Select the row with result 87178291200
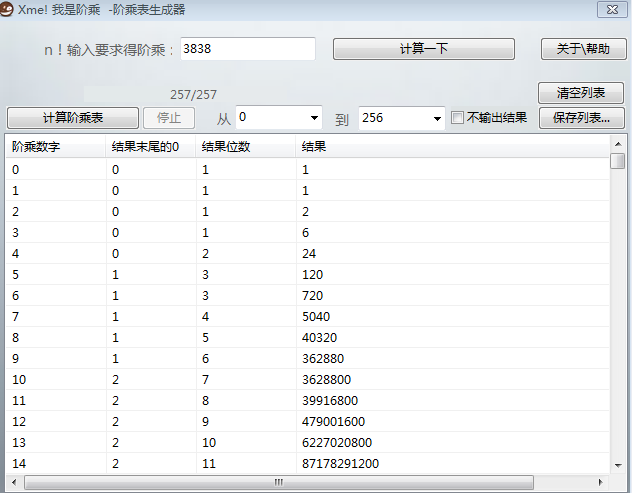This screenshot has width=632, height=493. point(307,463)
